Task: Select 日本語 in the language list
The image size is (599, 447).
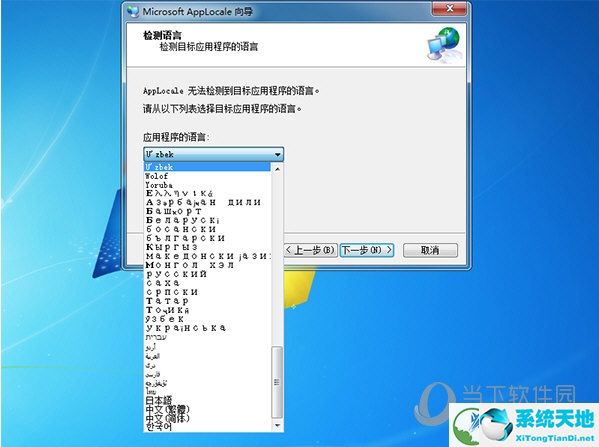Action: click(x=207, y=400)
